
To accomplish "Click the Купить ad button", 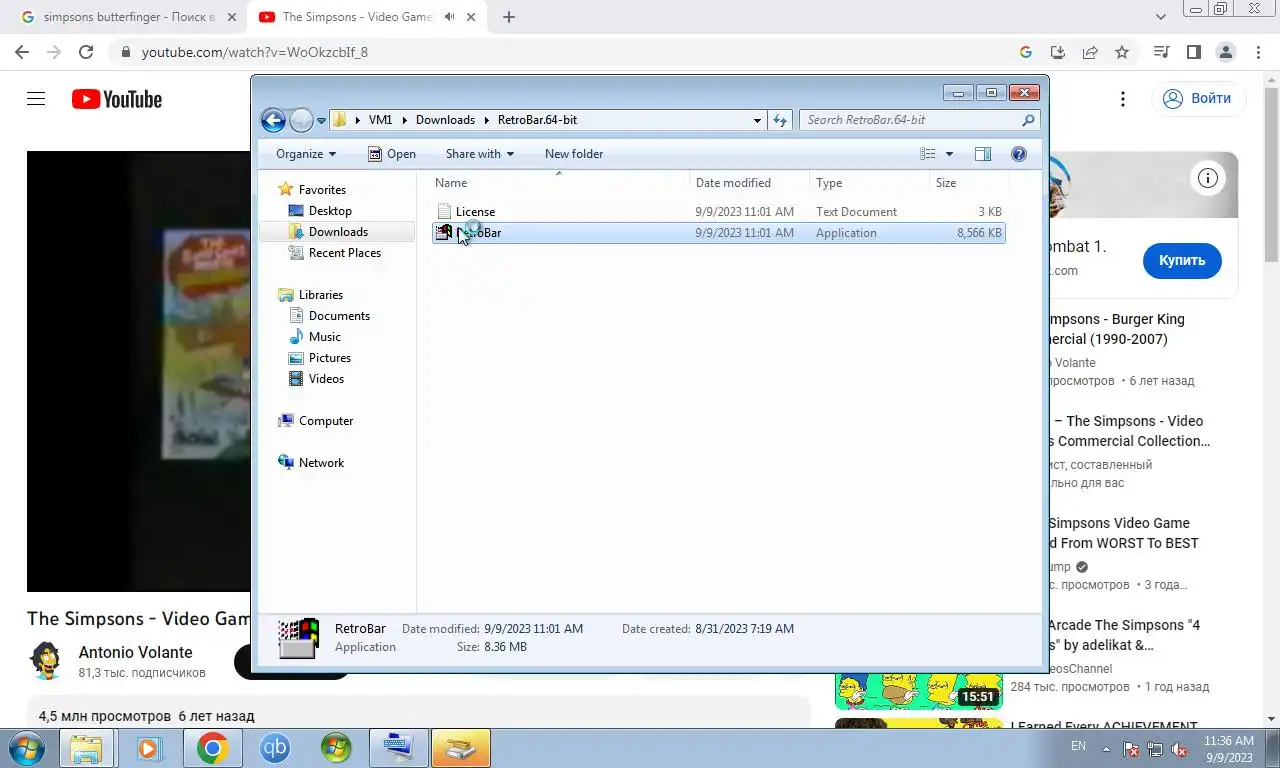I will 1182,260.
